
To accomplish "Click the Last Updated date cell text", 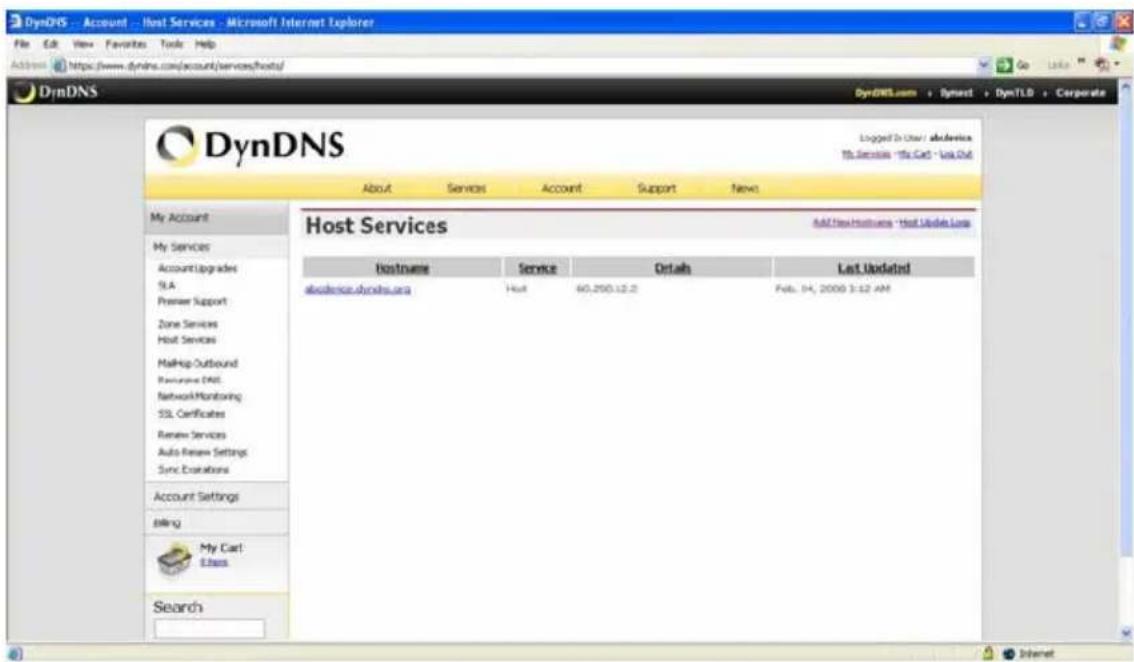I will pyautogui.click(x=833, y=289).
